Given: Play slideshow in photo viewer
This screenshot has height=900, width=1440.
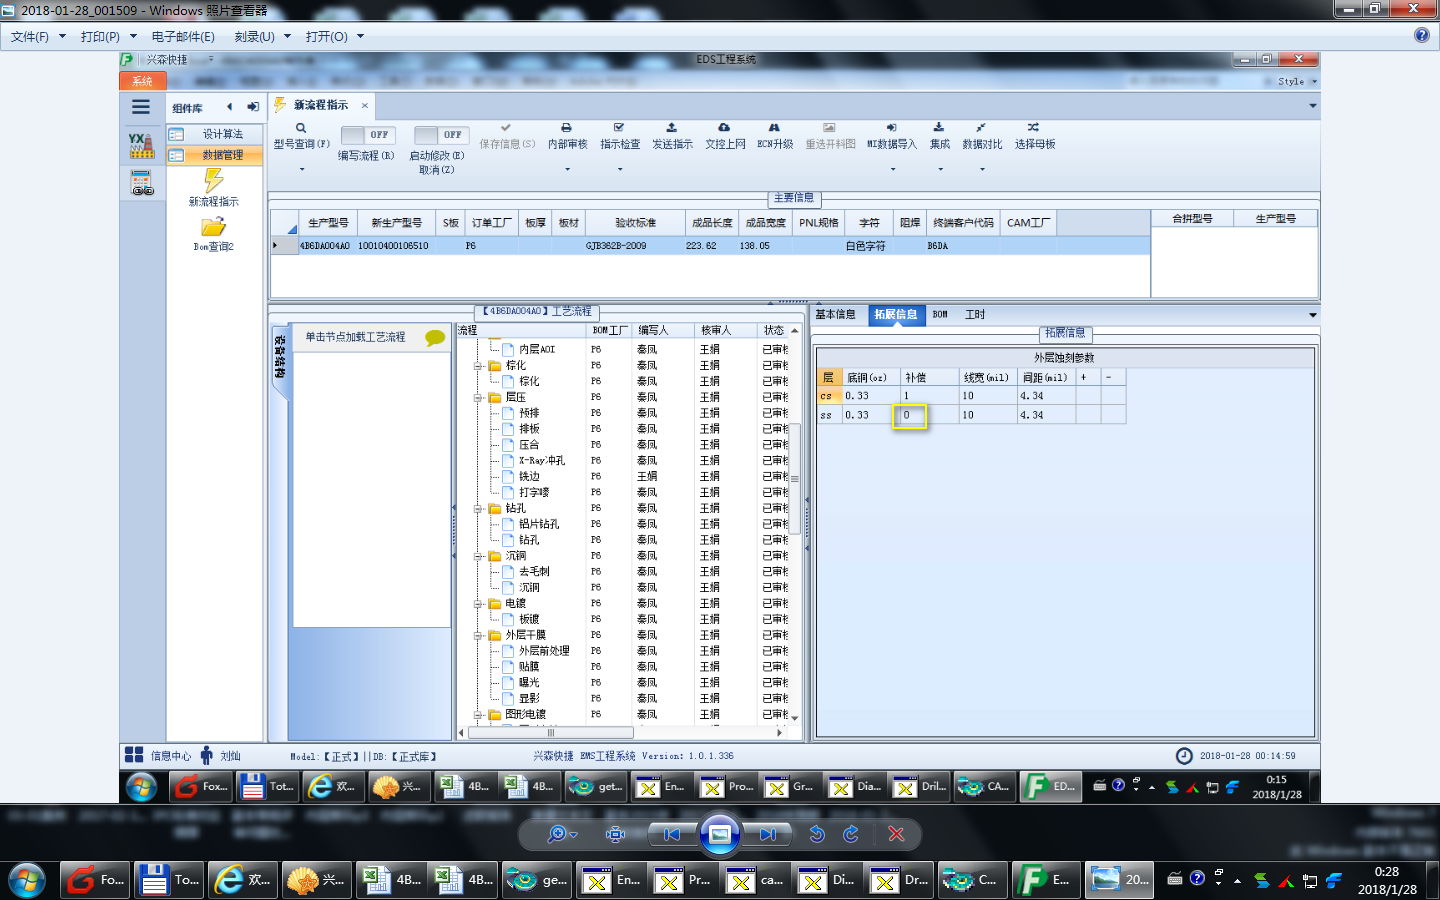Looking at the screenshot, I should coord(719,834).
